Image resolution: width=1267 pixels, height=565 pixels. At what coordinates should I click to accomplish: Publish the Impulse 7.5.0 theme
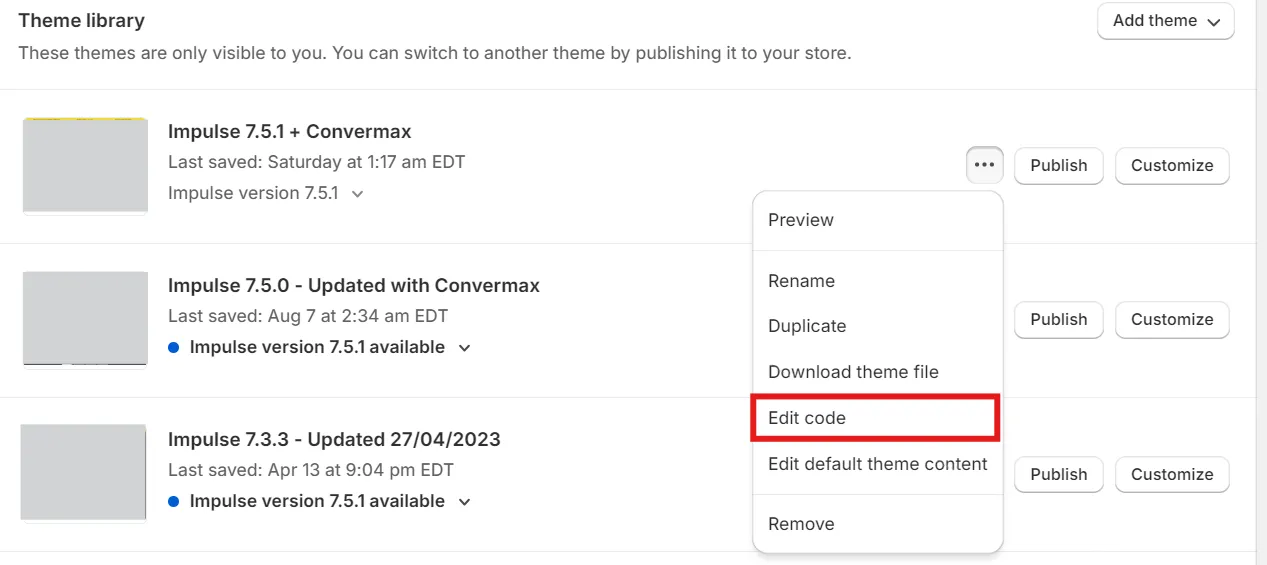coord(1058,320)
